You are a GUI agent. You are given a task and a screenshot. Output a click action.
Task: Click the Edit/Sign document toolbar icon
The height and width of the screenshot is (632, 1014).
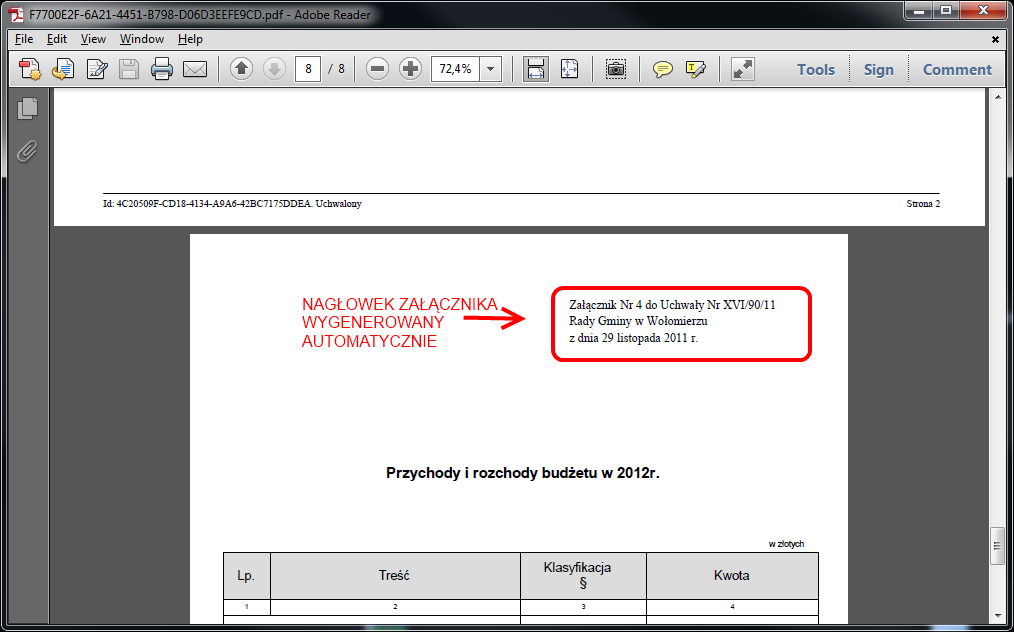pos(97,69)
